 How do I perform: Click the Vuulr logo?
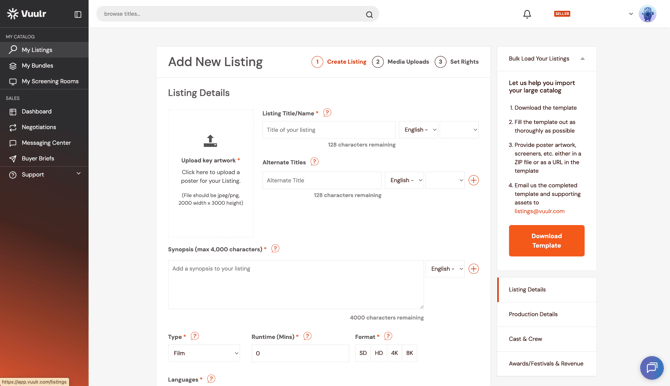[26, 14]
